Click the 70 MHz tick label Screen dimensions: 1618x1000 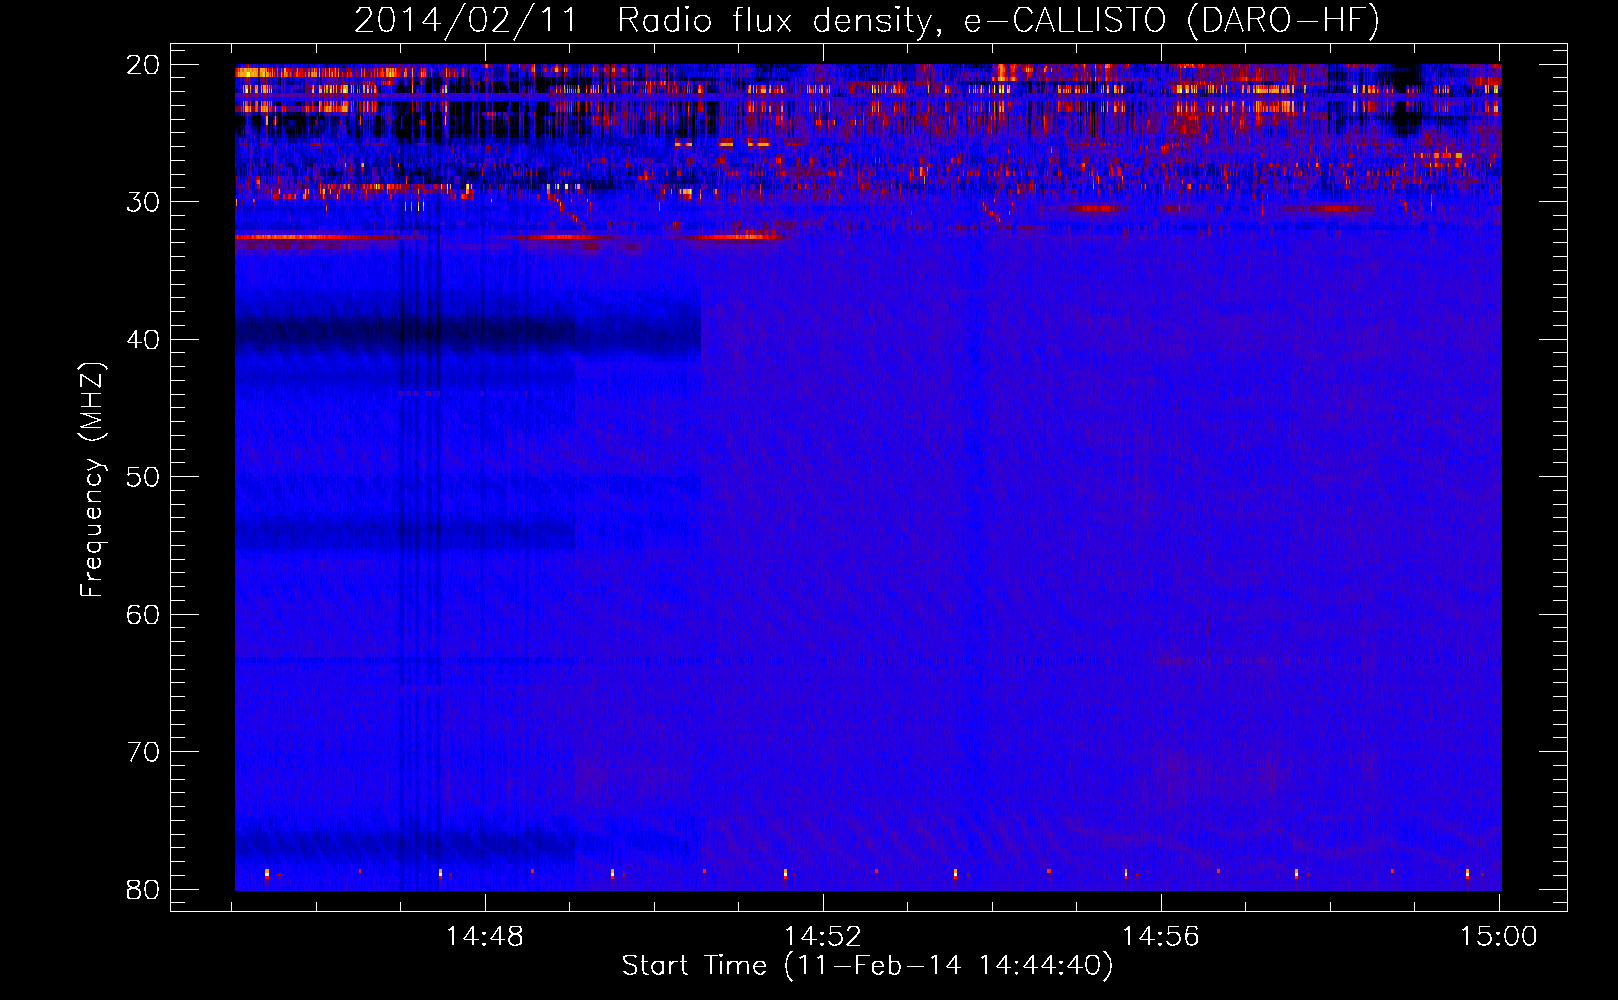143,752
